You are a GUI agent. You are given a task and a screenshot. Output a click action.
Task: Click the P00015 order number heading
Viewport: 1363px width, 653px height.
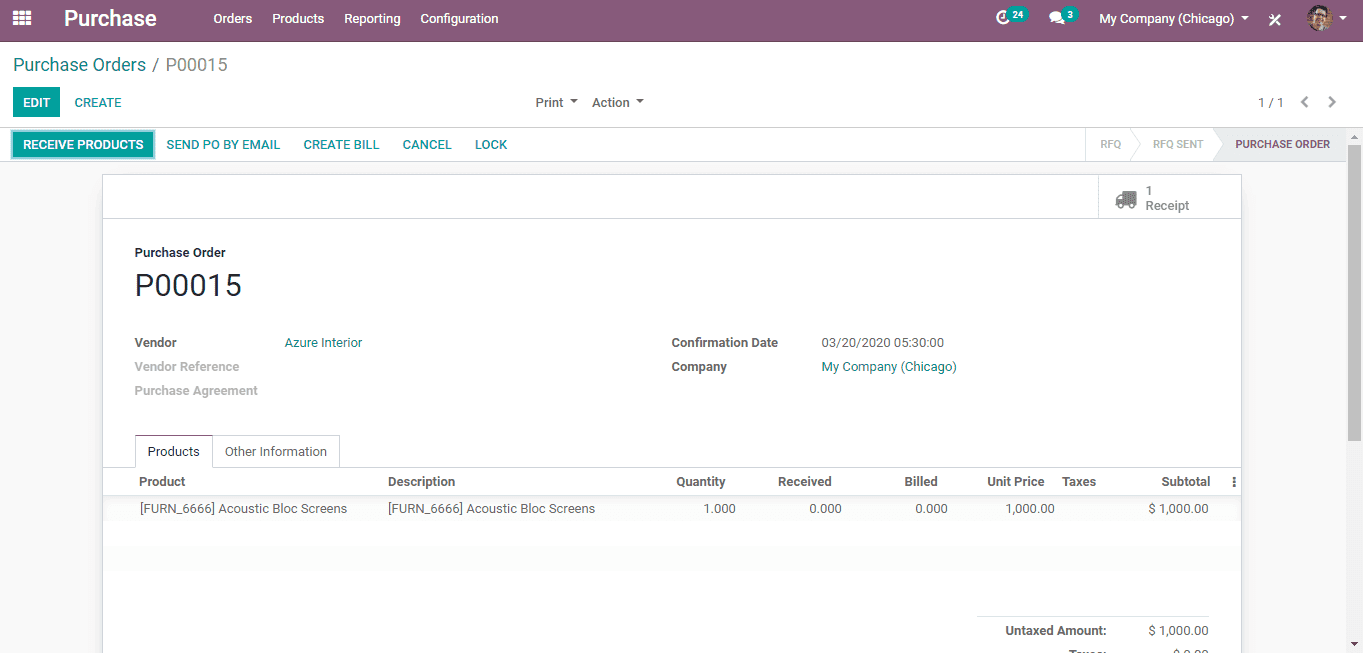pyautogui.click(x=188, y=286)
